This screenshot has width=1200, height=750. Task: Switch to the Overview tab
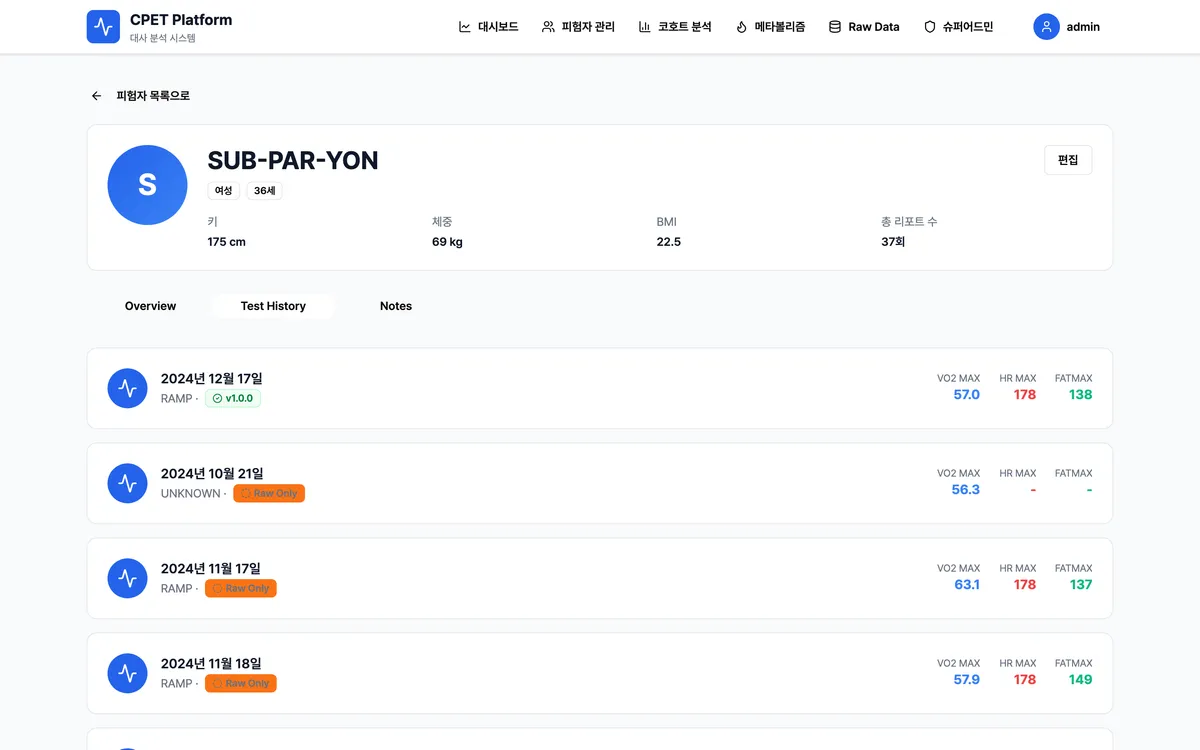point(150,306)
